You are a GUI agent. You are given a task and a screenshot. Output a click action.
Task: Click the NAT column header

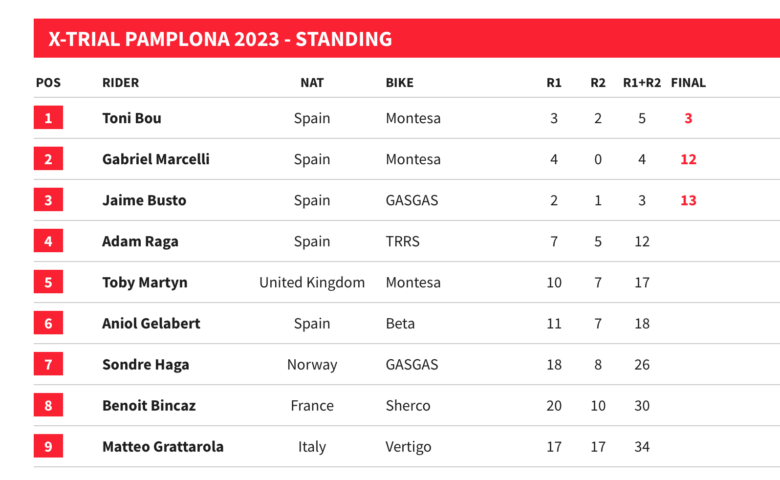point(312,83)
